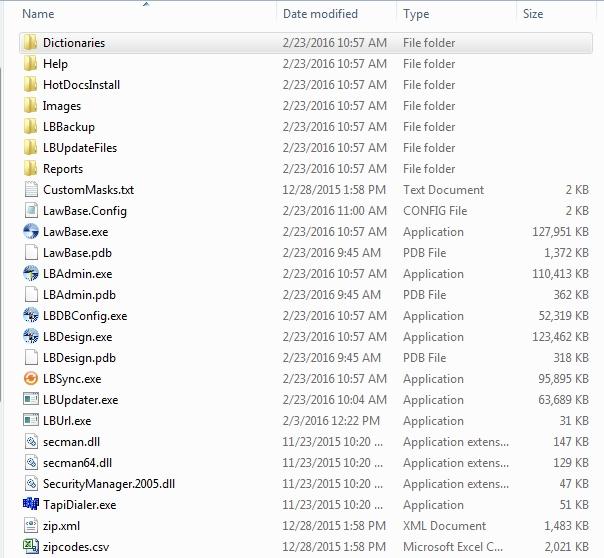The image size is (604, 558).
Task: Click the LBDesign.exe application icon
Action: [31, 337]
